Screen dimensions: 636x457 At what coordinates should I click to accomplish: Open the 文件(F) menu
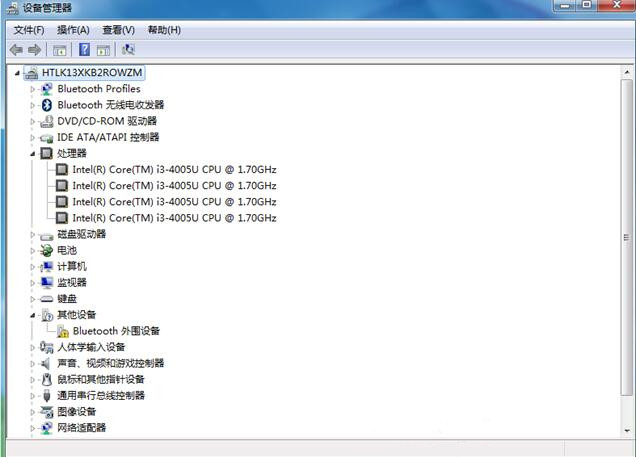(29, 30)
